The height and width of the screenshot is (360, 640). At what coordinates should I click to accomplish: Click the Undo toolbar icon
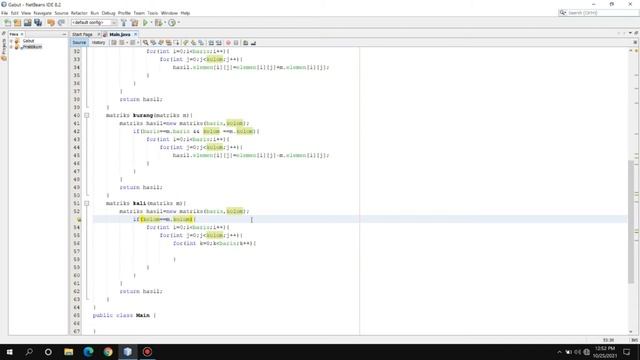tap(51, 22)
